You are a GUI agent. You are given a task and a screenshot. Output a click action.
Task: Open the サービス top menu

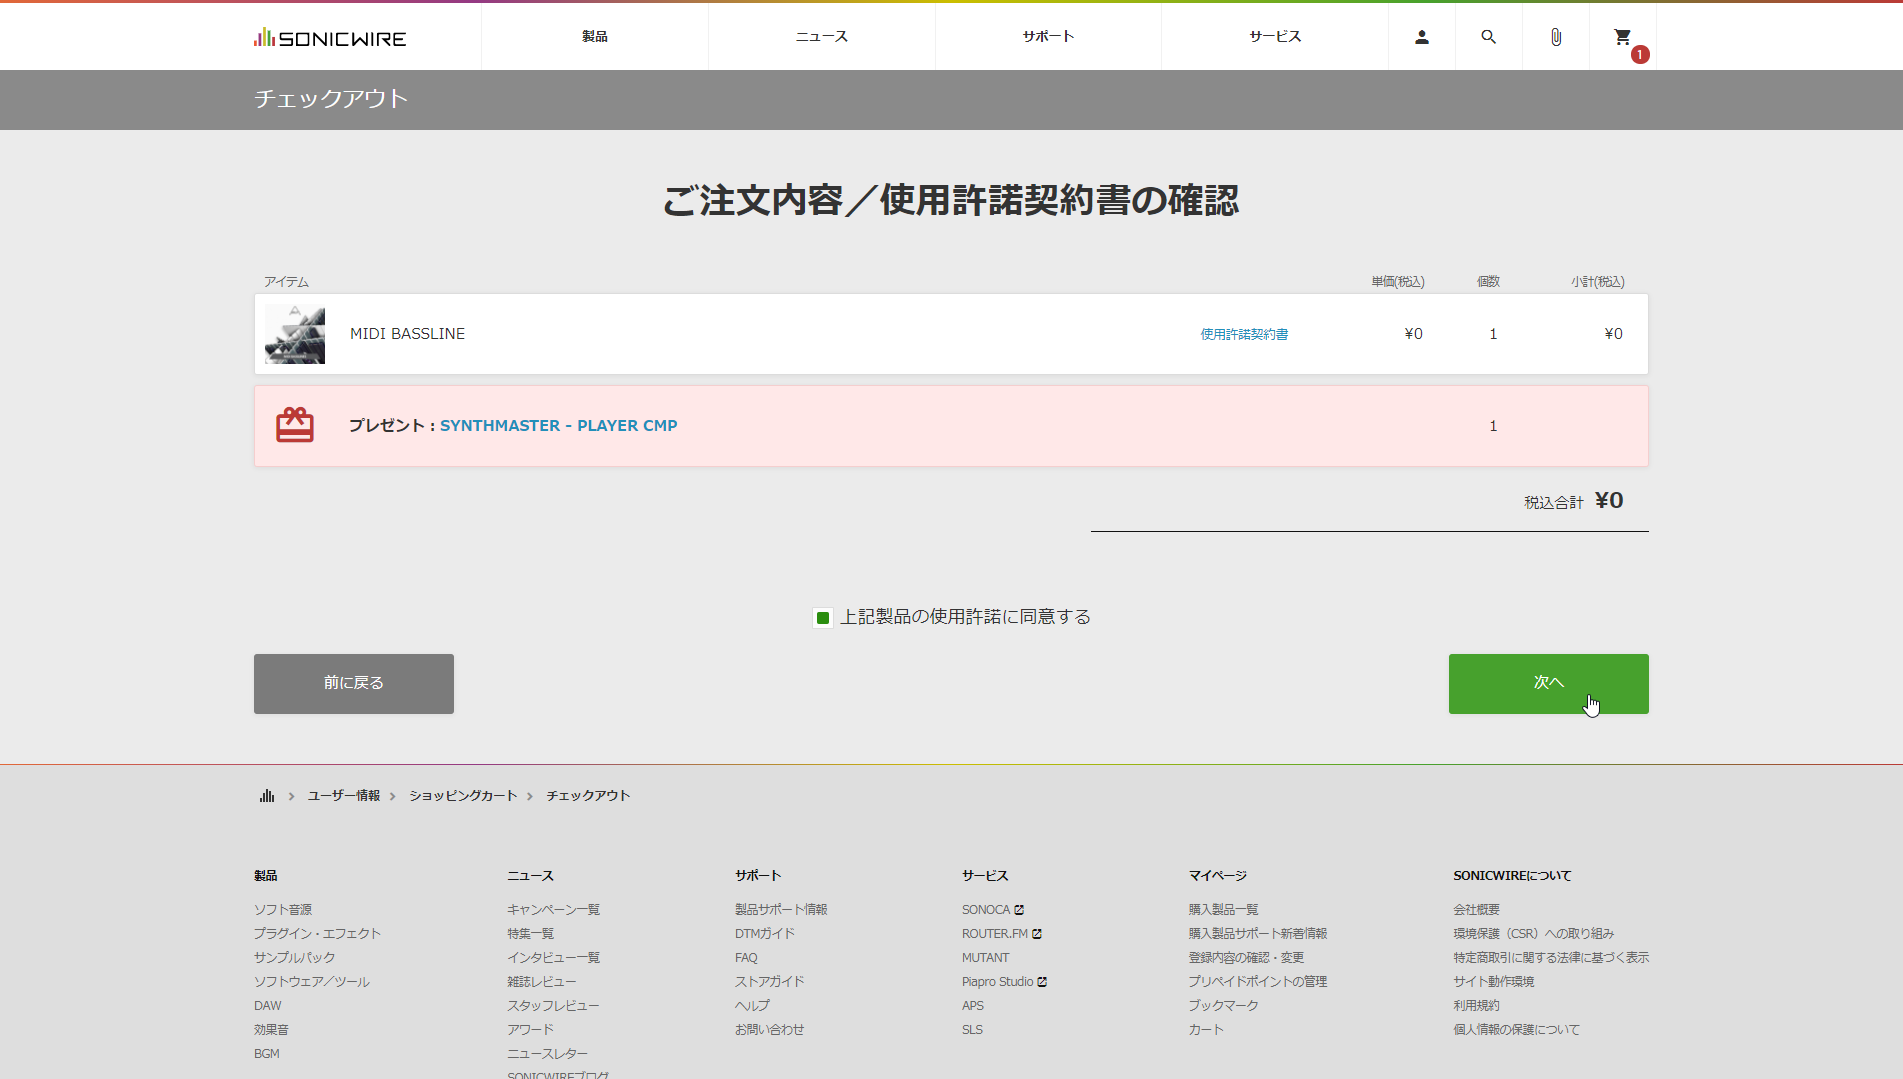[x=1275, y=37]
